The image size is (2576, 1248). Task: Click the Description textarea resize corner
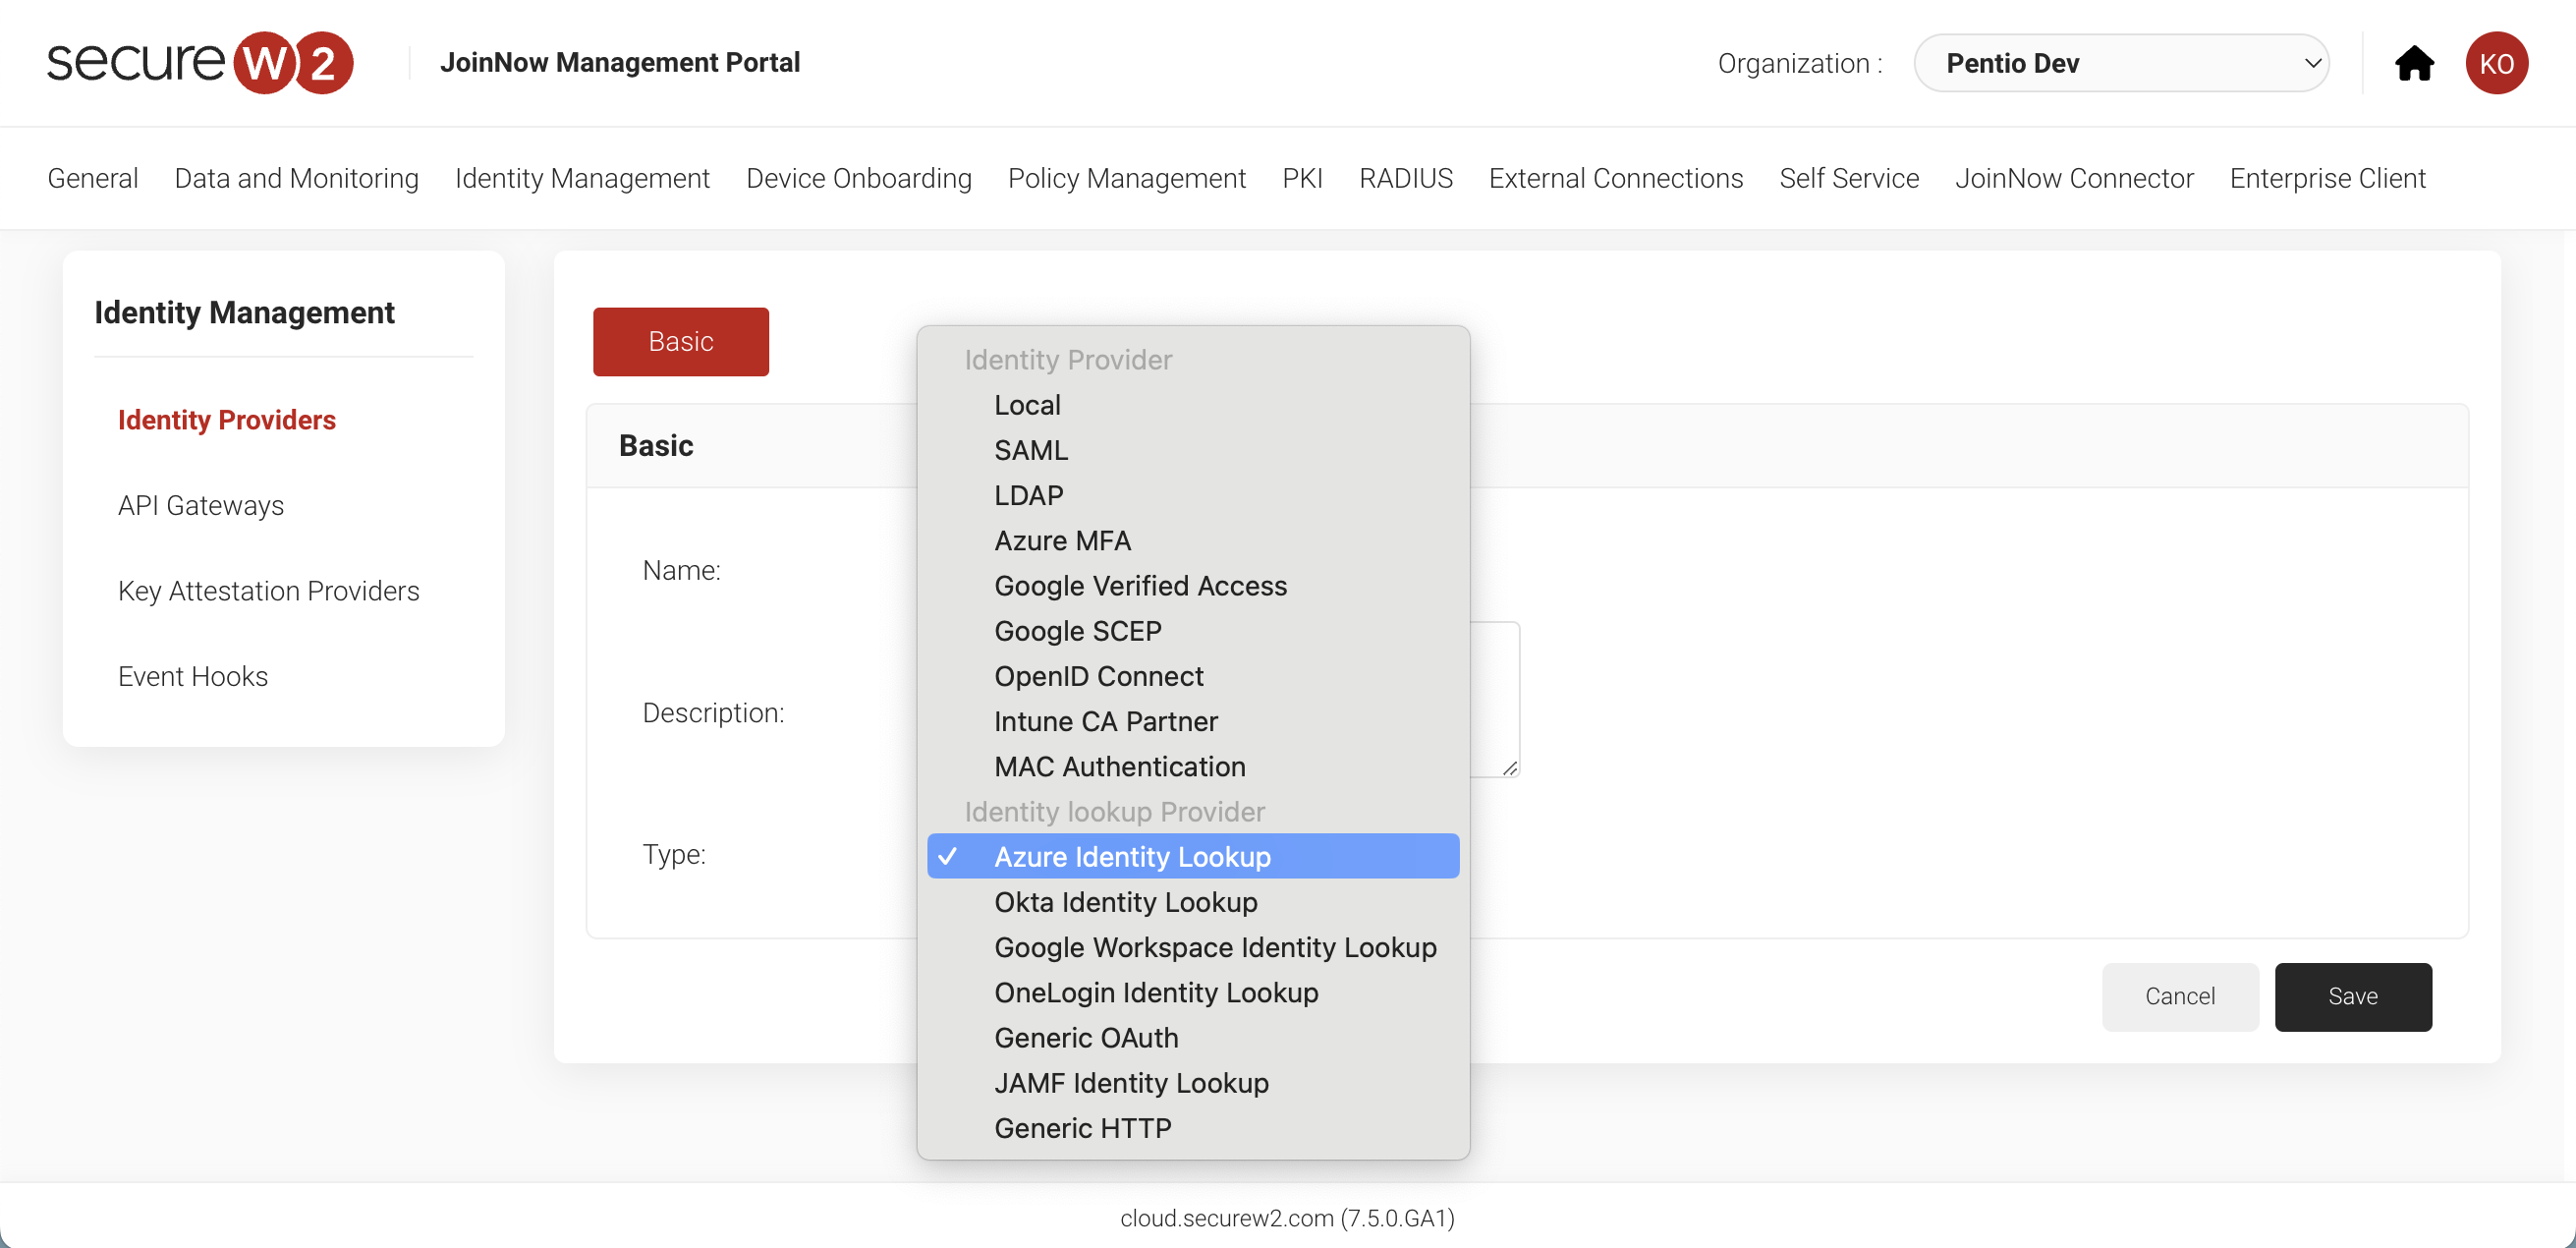pyautogui.click(x=1509, y=768)
